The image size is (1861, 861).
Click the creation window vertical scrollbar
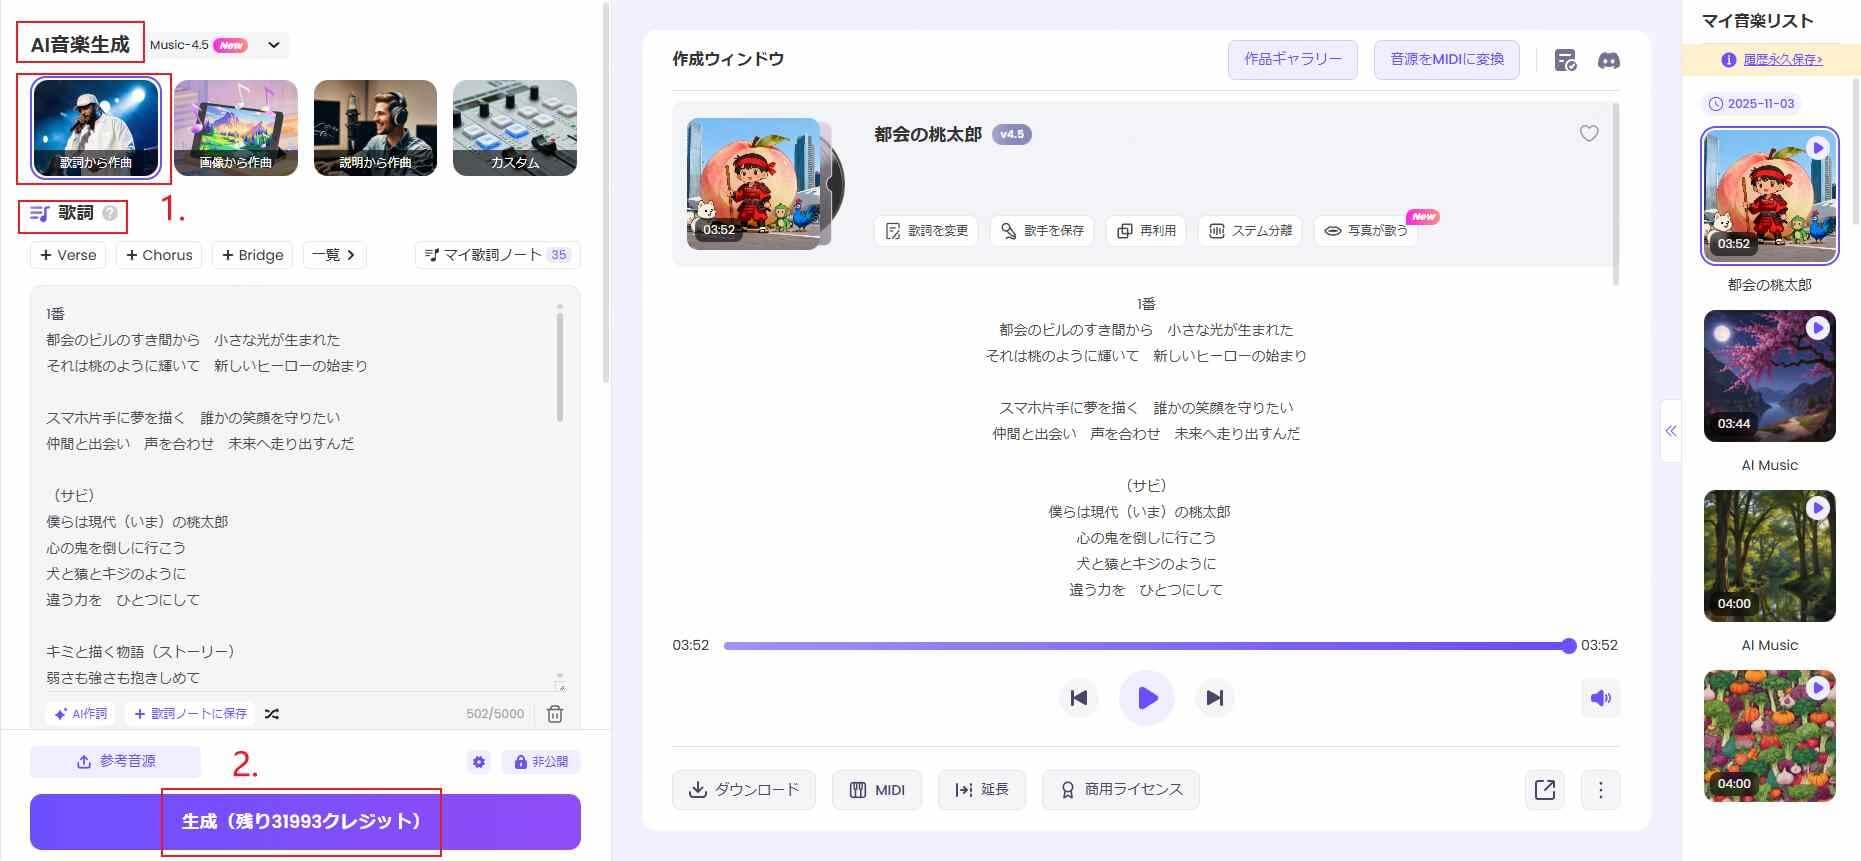[x=1615, y=195]
